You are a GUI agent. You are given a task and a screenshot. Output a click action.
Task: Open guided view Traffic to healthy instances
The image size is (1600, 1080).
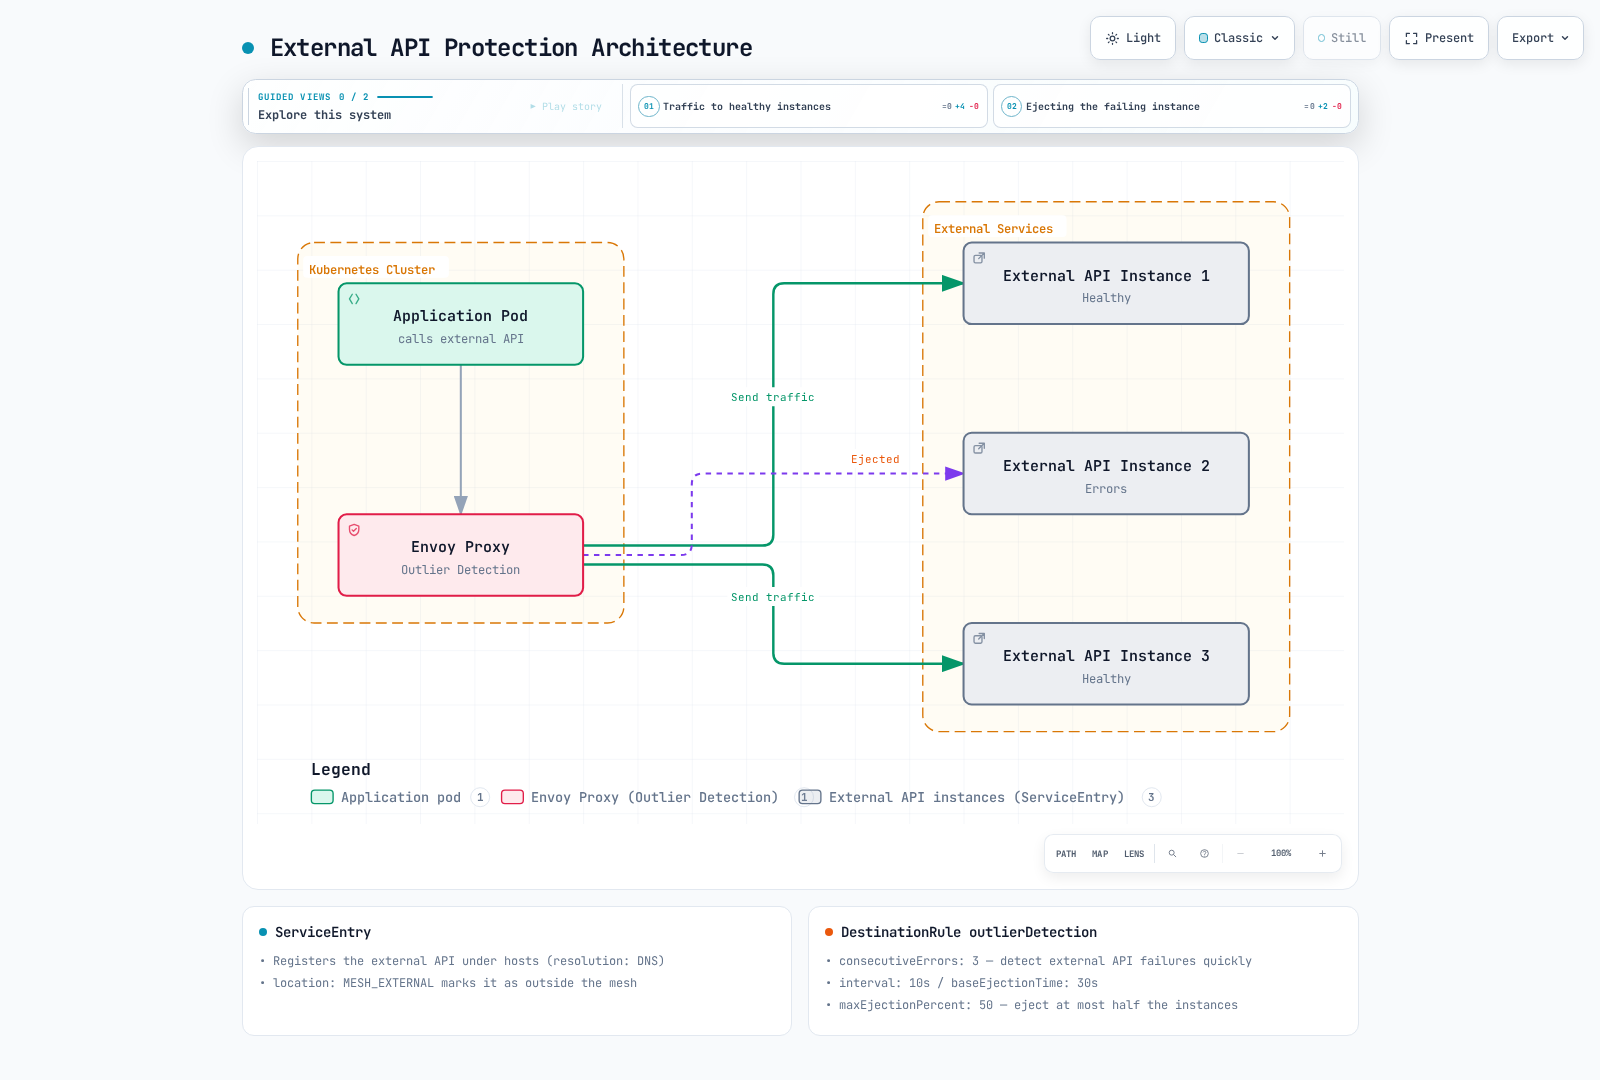[809, 106]
